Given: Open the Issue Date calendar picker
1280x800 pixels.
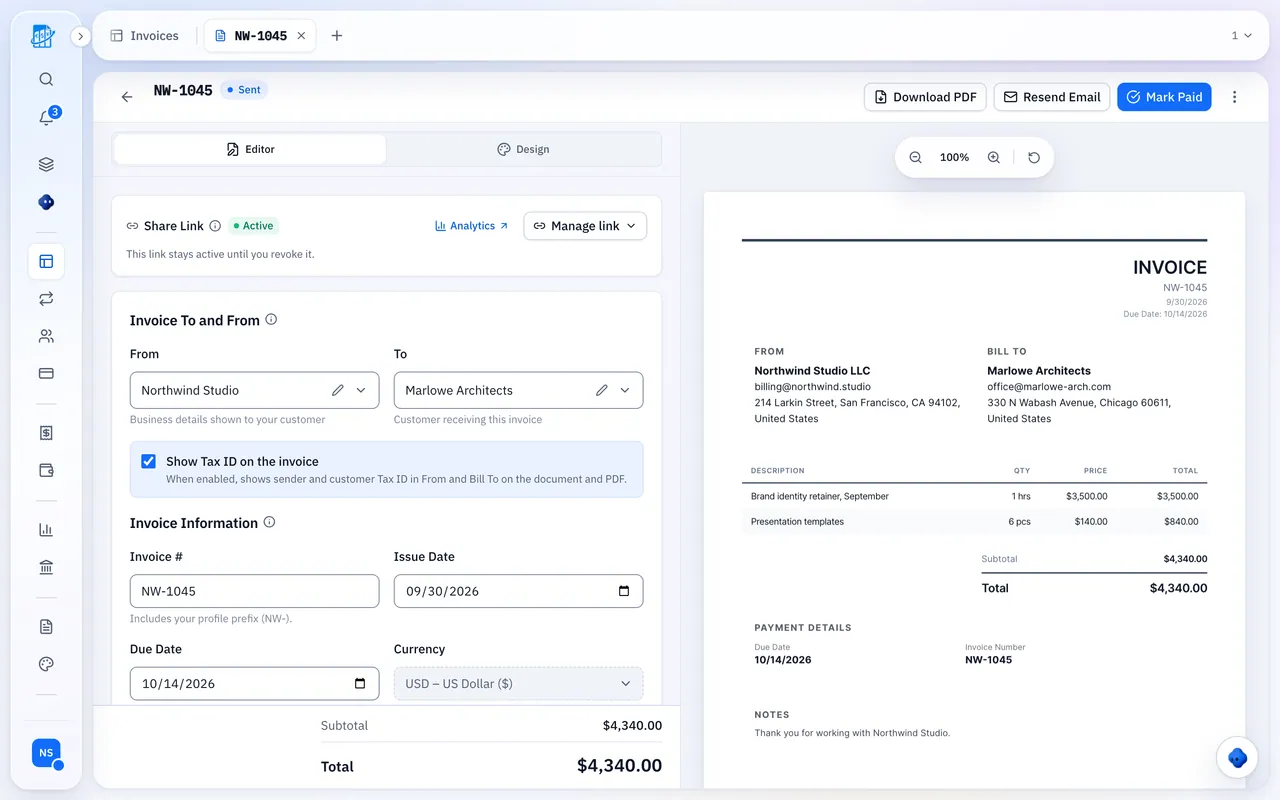Looking at the screenshot, I should pyautogui.click(x=624, y=591).
